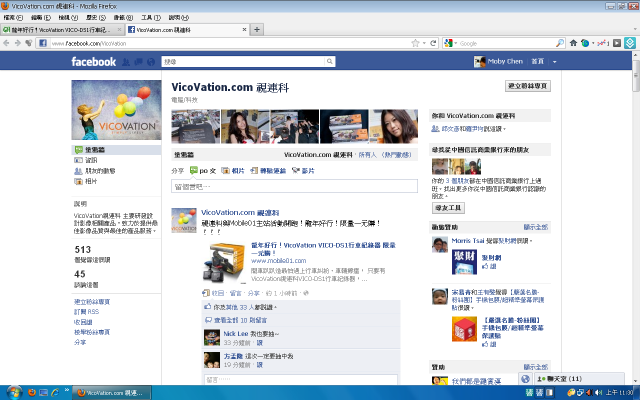Switch to the Mobile01 VICO-DS1 tab

click(x=62, y=29)
